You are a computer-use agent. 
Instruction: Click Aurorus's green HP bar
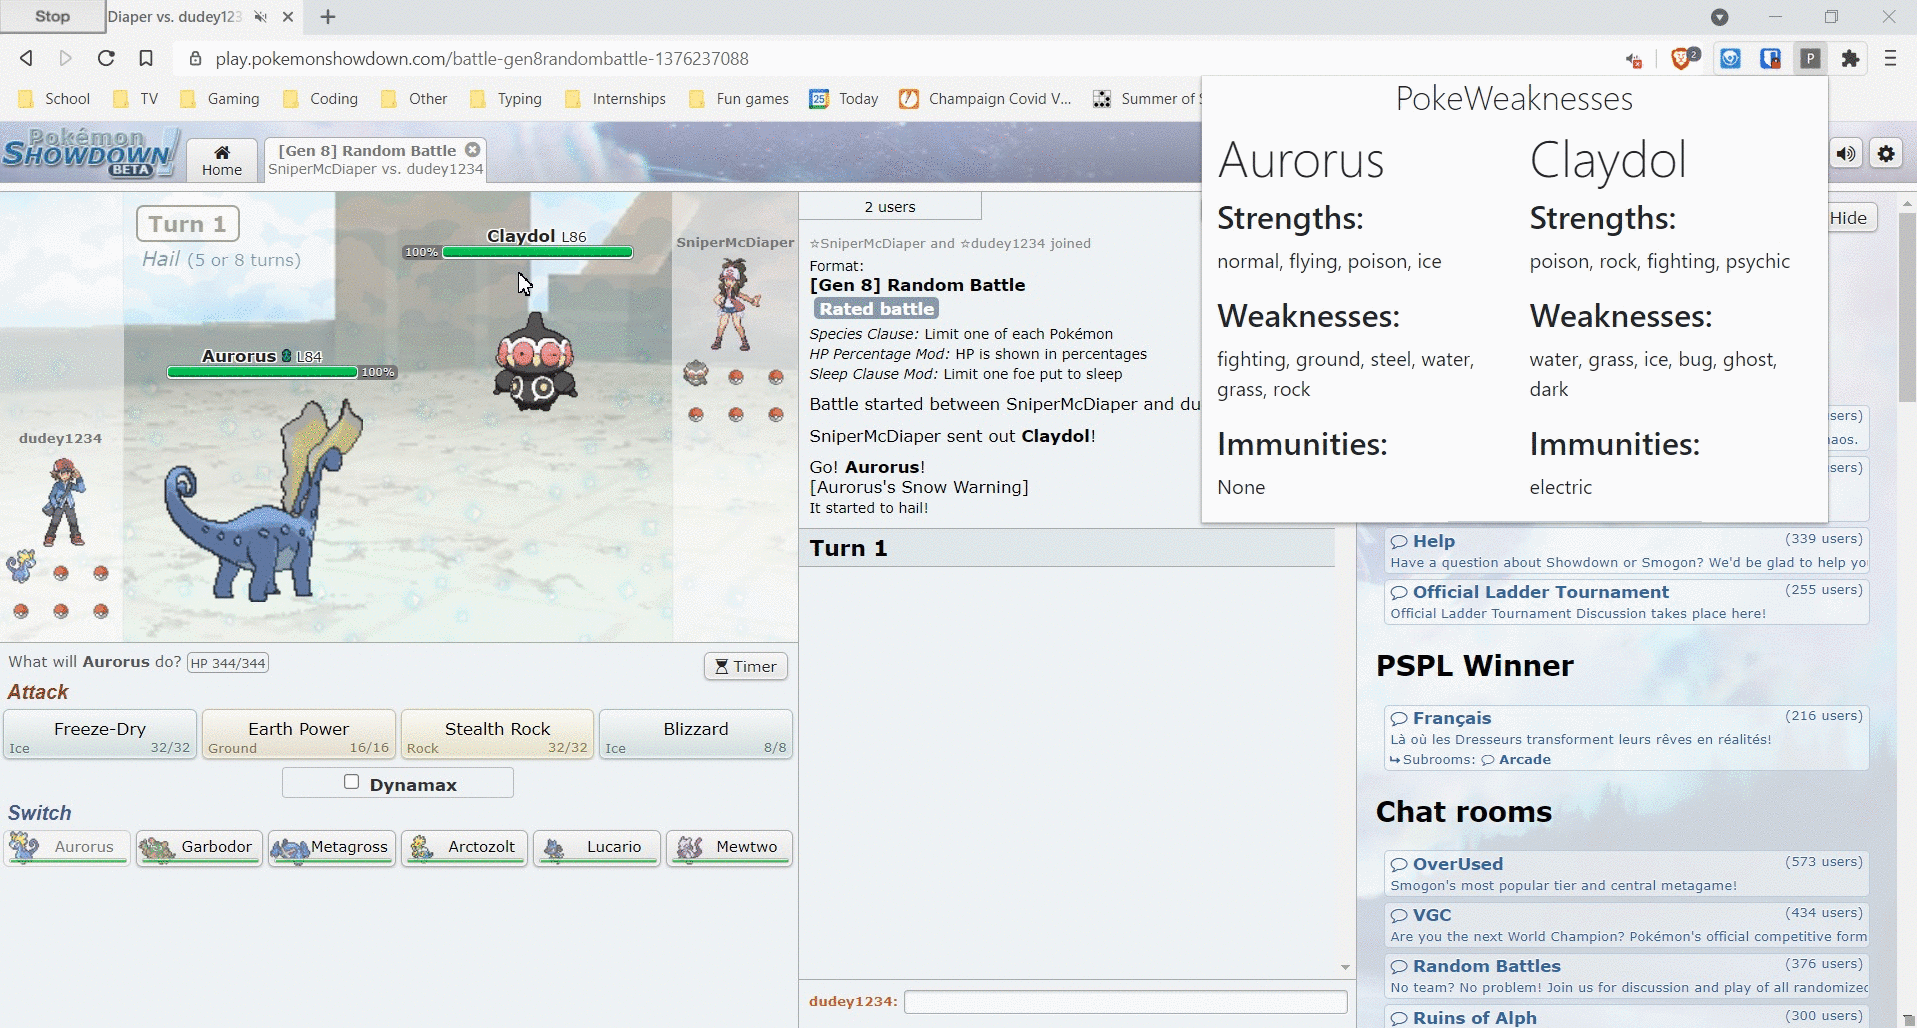[x=260, y=372]
